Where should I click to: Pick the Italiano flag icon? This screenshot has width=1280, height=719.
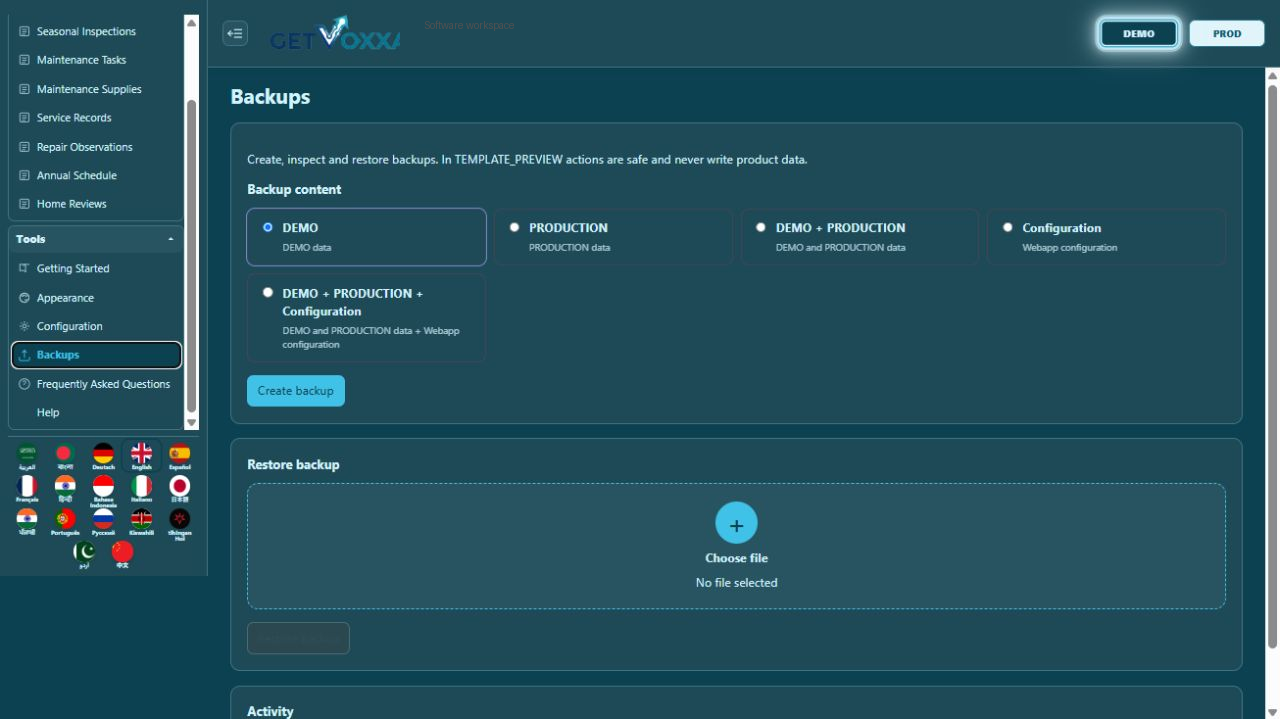(141, 488)
